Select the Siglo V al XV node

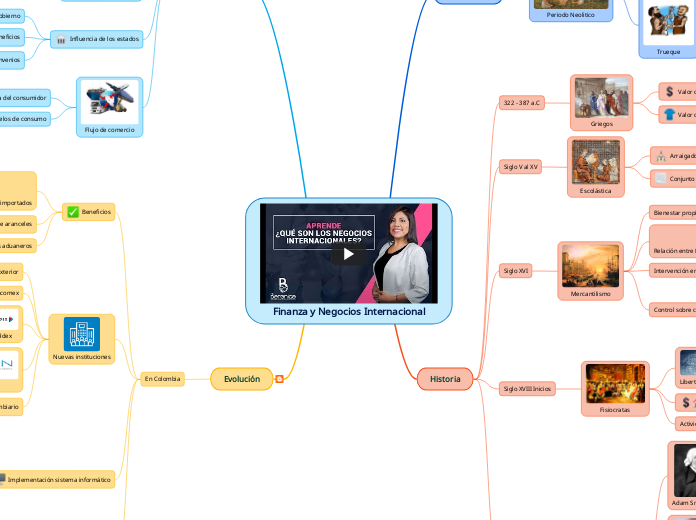520,167
